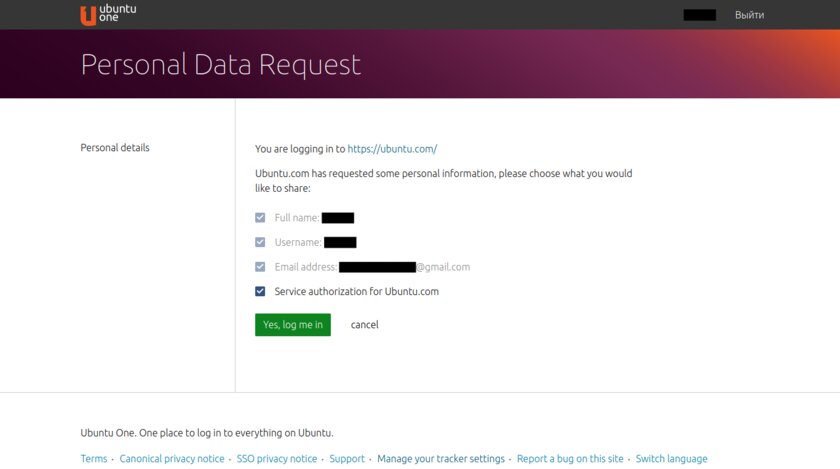Screen dimensions: 840x469
Task: Toggle the Full name checkbox
Action: coord(260,218)
